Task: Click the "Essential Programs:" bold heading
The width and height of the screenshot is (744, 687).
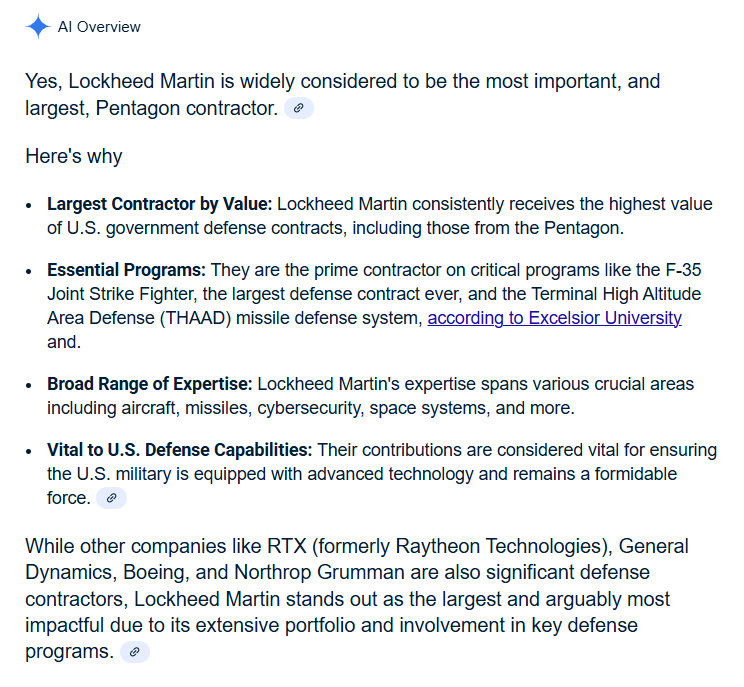Action: 126,270
